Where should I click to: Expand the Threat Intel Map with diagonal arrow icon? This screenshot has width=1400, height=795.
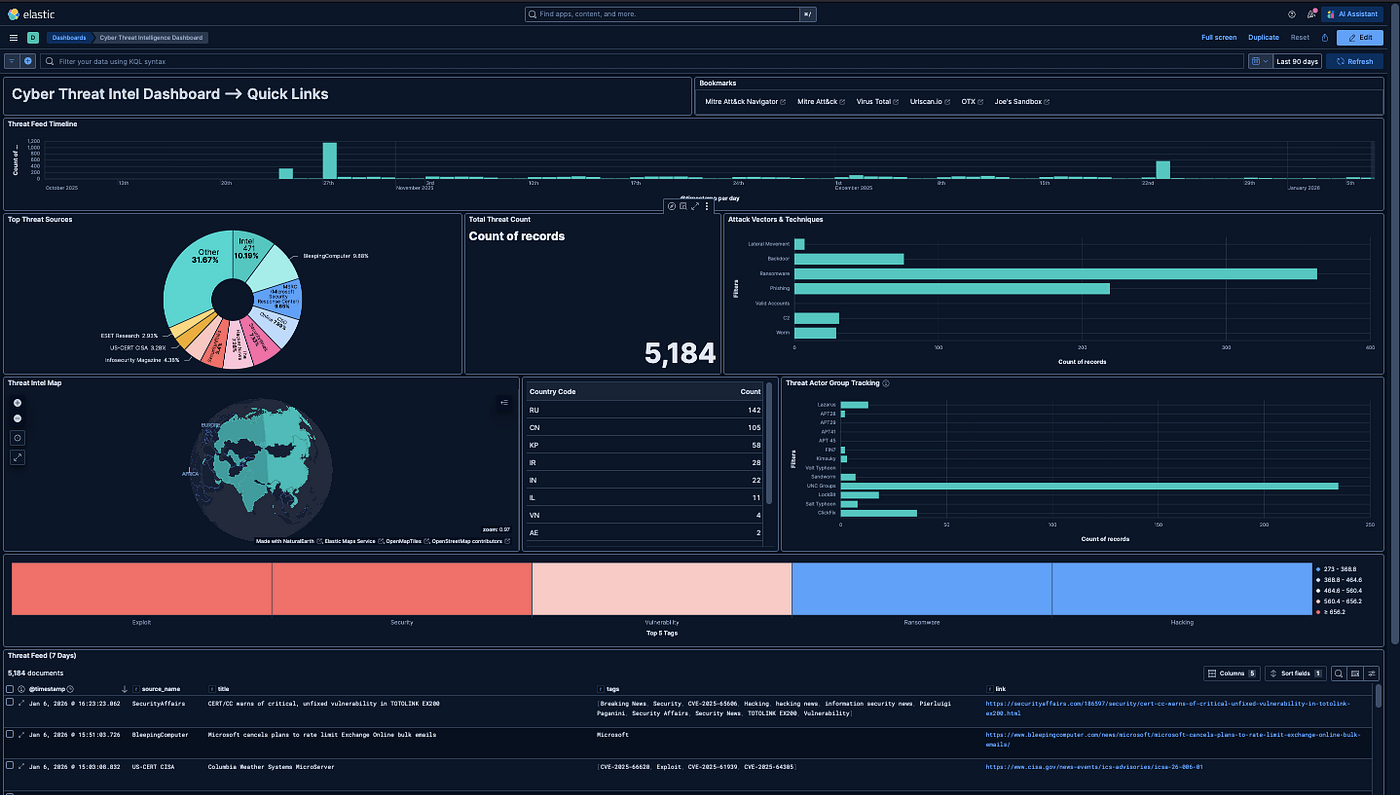tap(16, 457)
